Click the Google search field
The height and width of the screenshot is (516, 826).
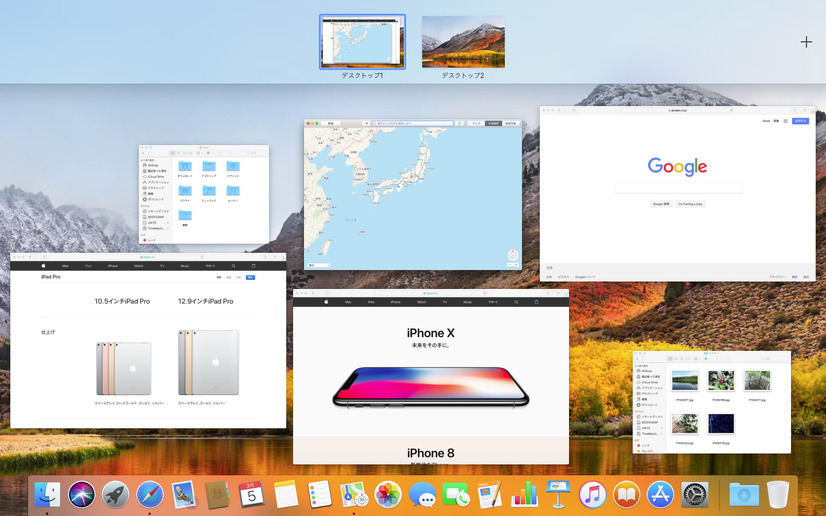[679, 188]
